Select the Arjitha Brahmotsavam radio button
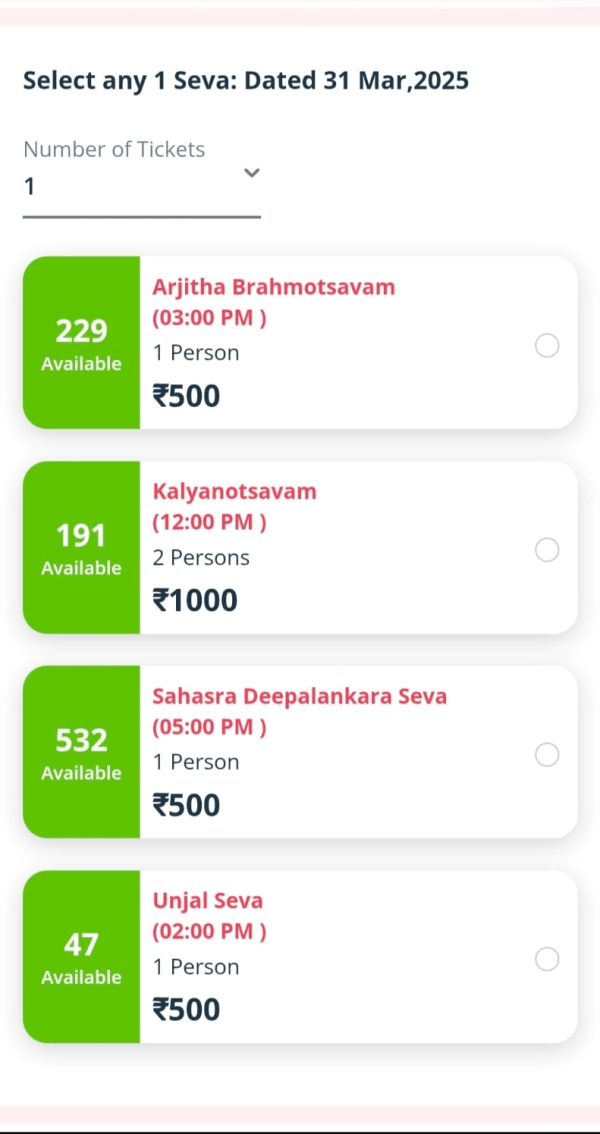600x1134 pixels. (547, 346)
